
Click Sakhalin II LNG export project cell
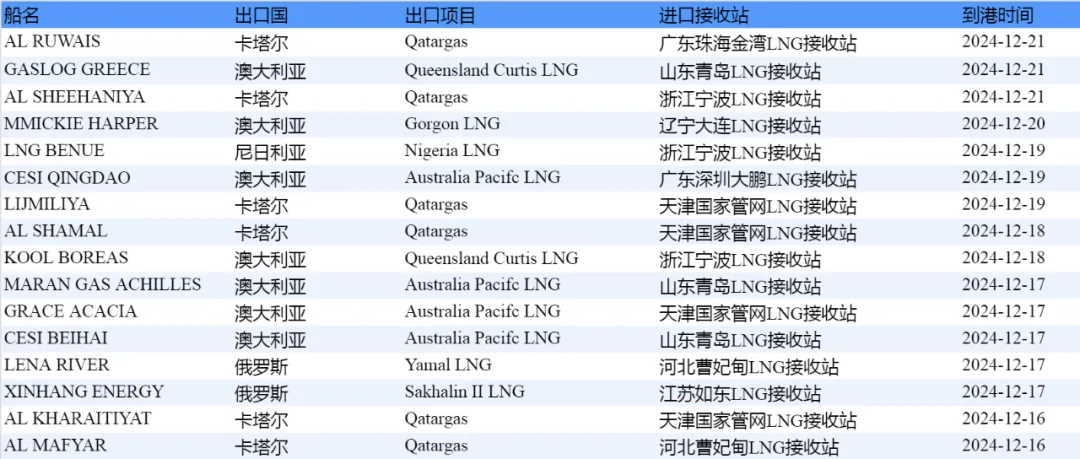pyautogui.click(x=465, y=391)
